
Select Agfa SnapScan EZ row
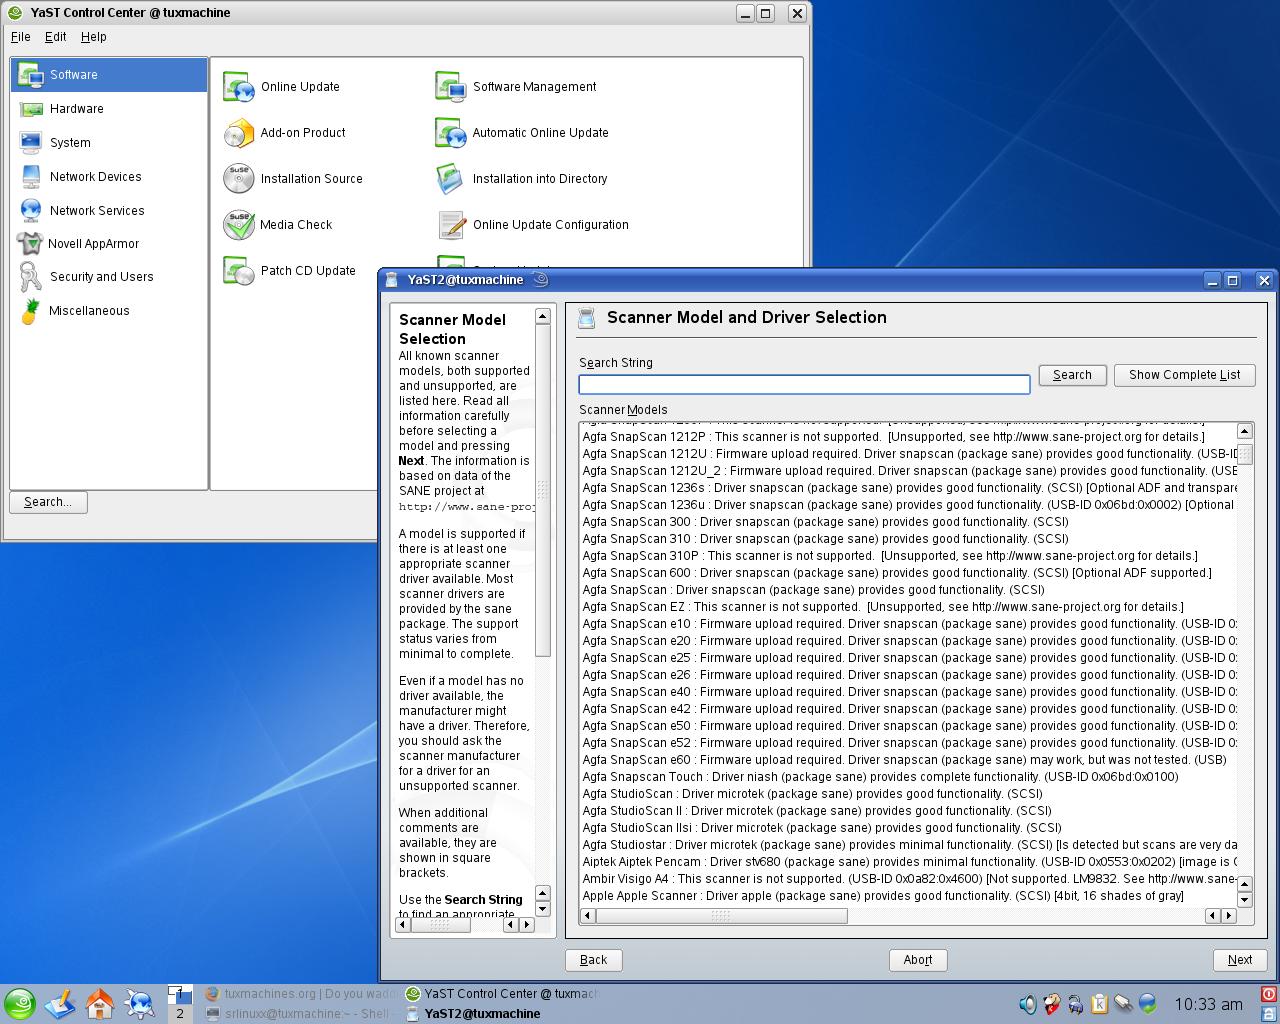point(908,607)
